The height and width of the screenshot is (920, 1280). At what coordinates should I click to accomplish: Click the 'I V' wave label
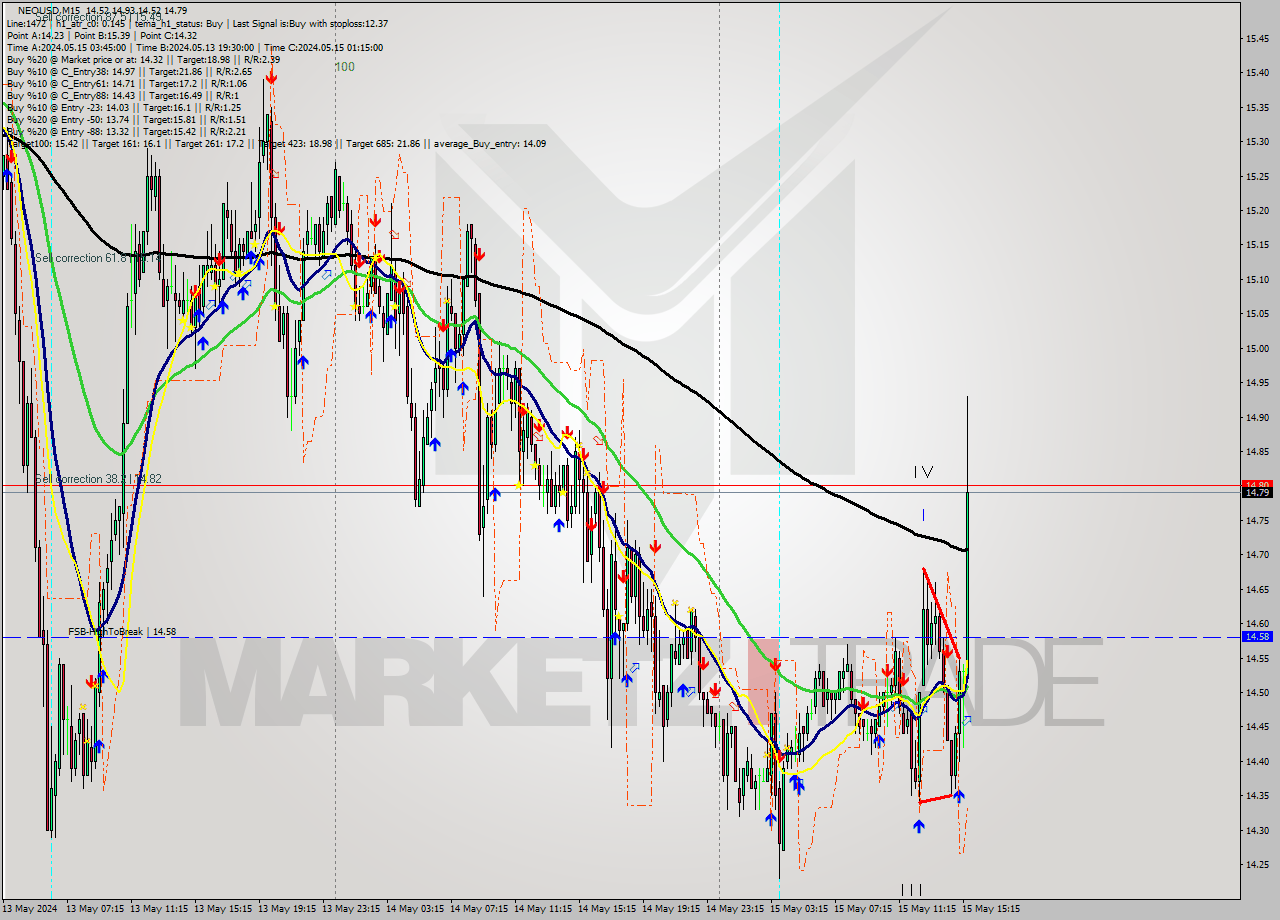923,471
